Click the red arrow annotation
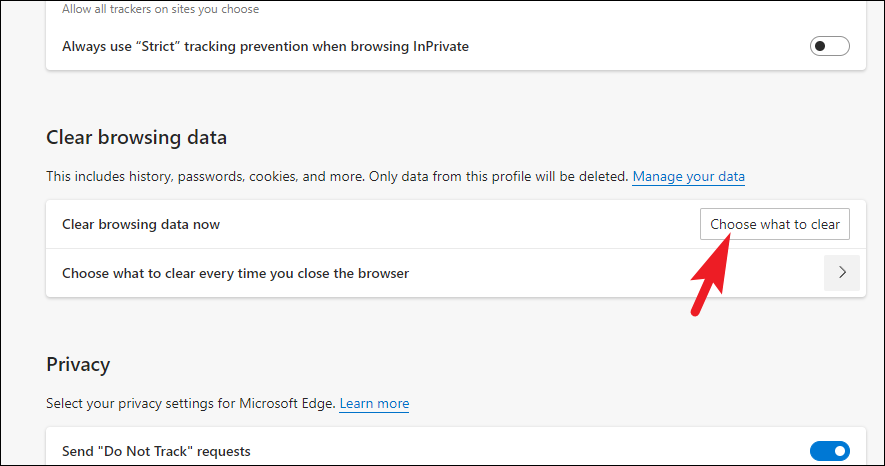Screen dimensions: 885x466 pyautogui.click(x=710, y=276)
